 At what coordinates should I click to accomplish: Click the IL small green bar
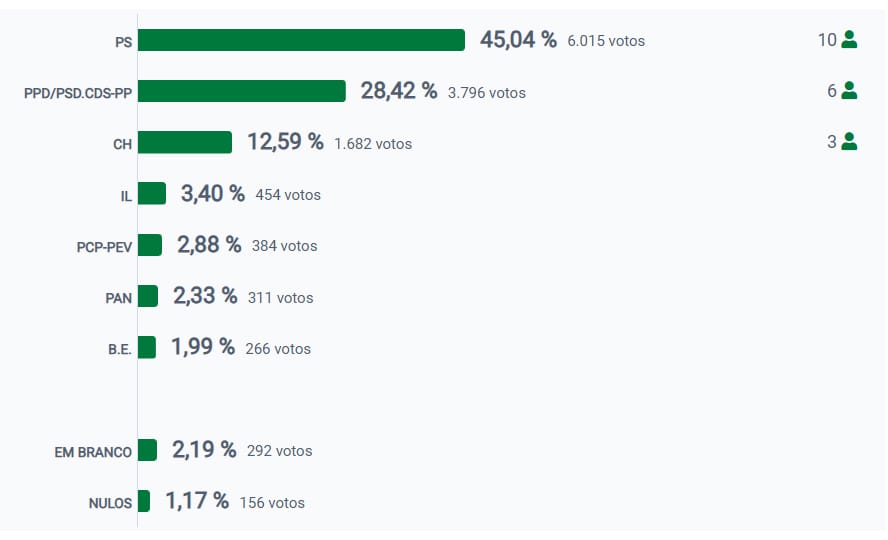tap(152, 193)
